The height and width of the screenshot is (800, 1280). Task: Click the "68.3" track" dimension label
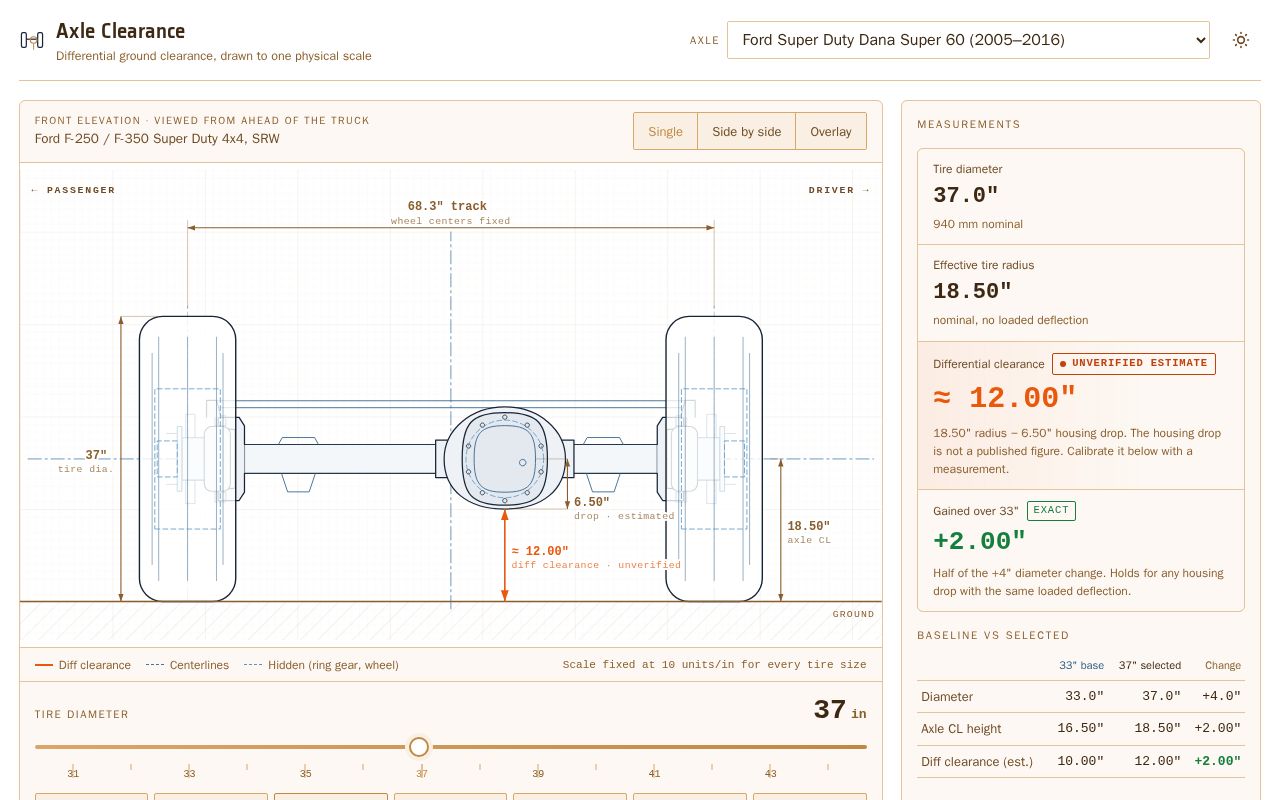coord(447,206)
